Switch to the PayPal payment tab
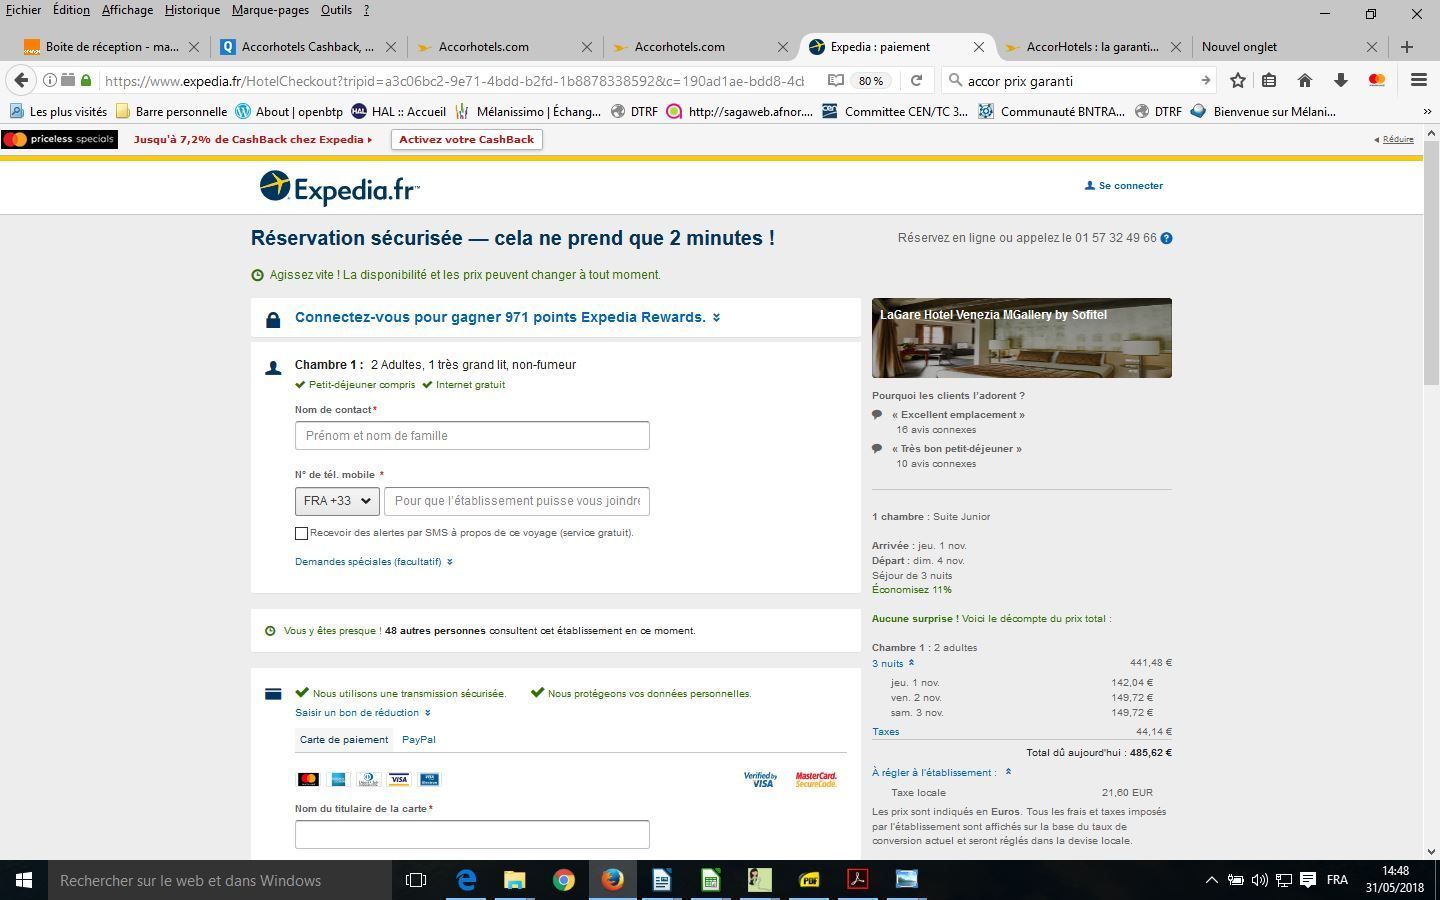The image size is (1440, 900). [x=418, y=740]
